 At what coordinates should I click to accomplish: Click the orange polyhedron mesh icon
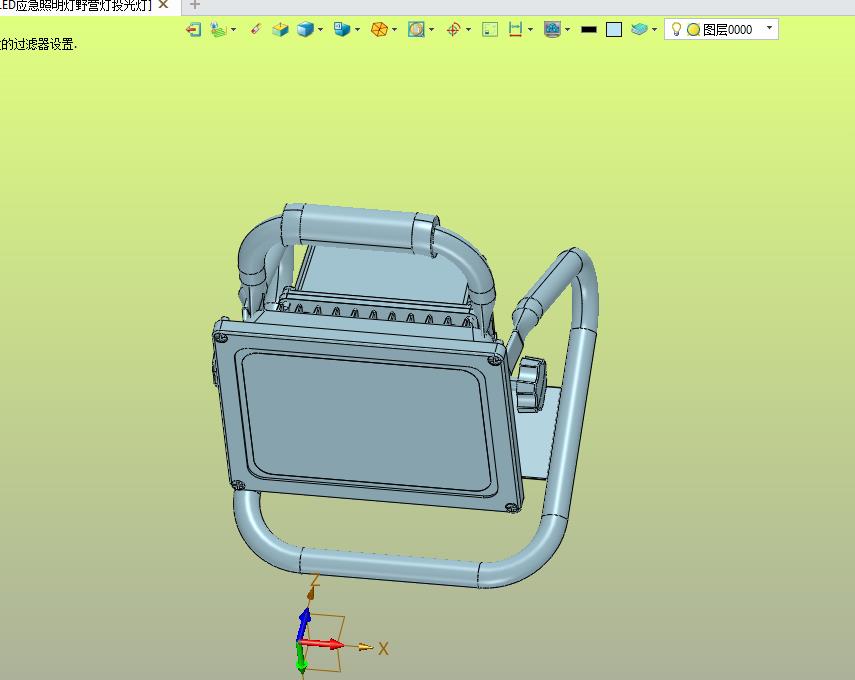pos(379,29)
